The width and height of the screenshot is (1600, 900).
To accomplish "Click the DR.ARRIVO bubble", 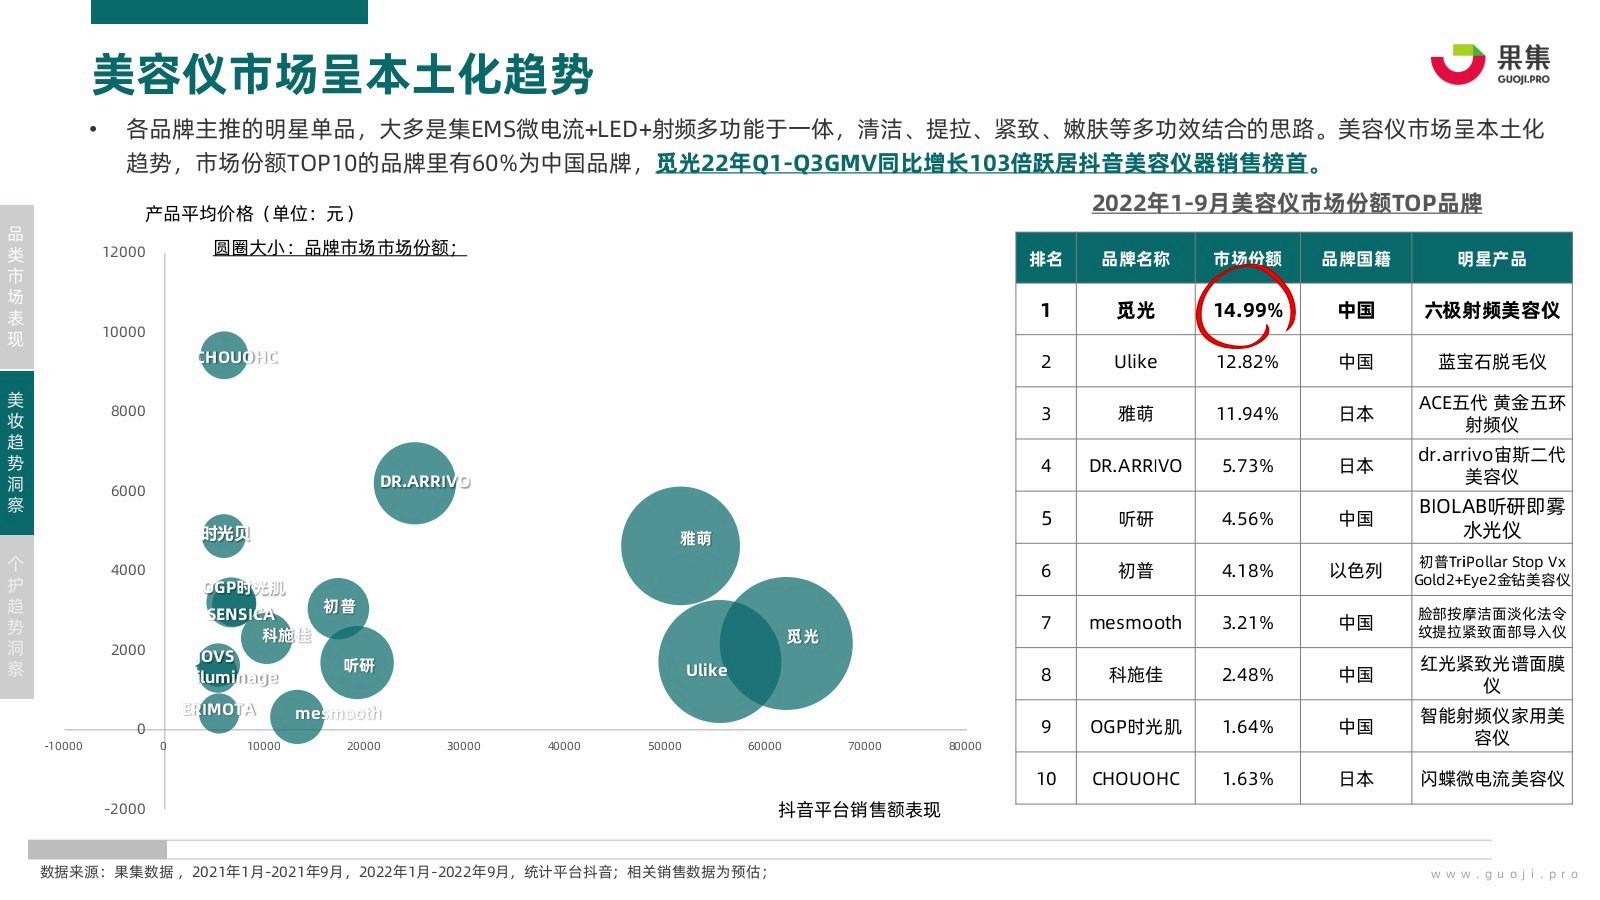I will [x=414, y=483].
